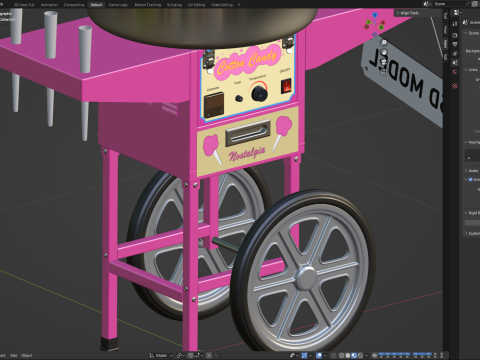480x360 pixels.
Task: Open the scene browse icon beside Scene field
Action: pos(427,4)
